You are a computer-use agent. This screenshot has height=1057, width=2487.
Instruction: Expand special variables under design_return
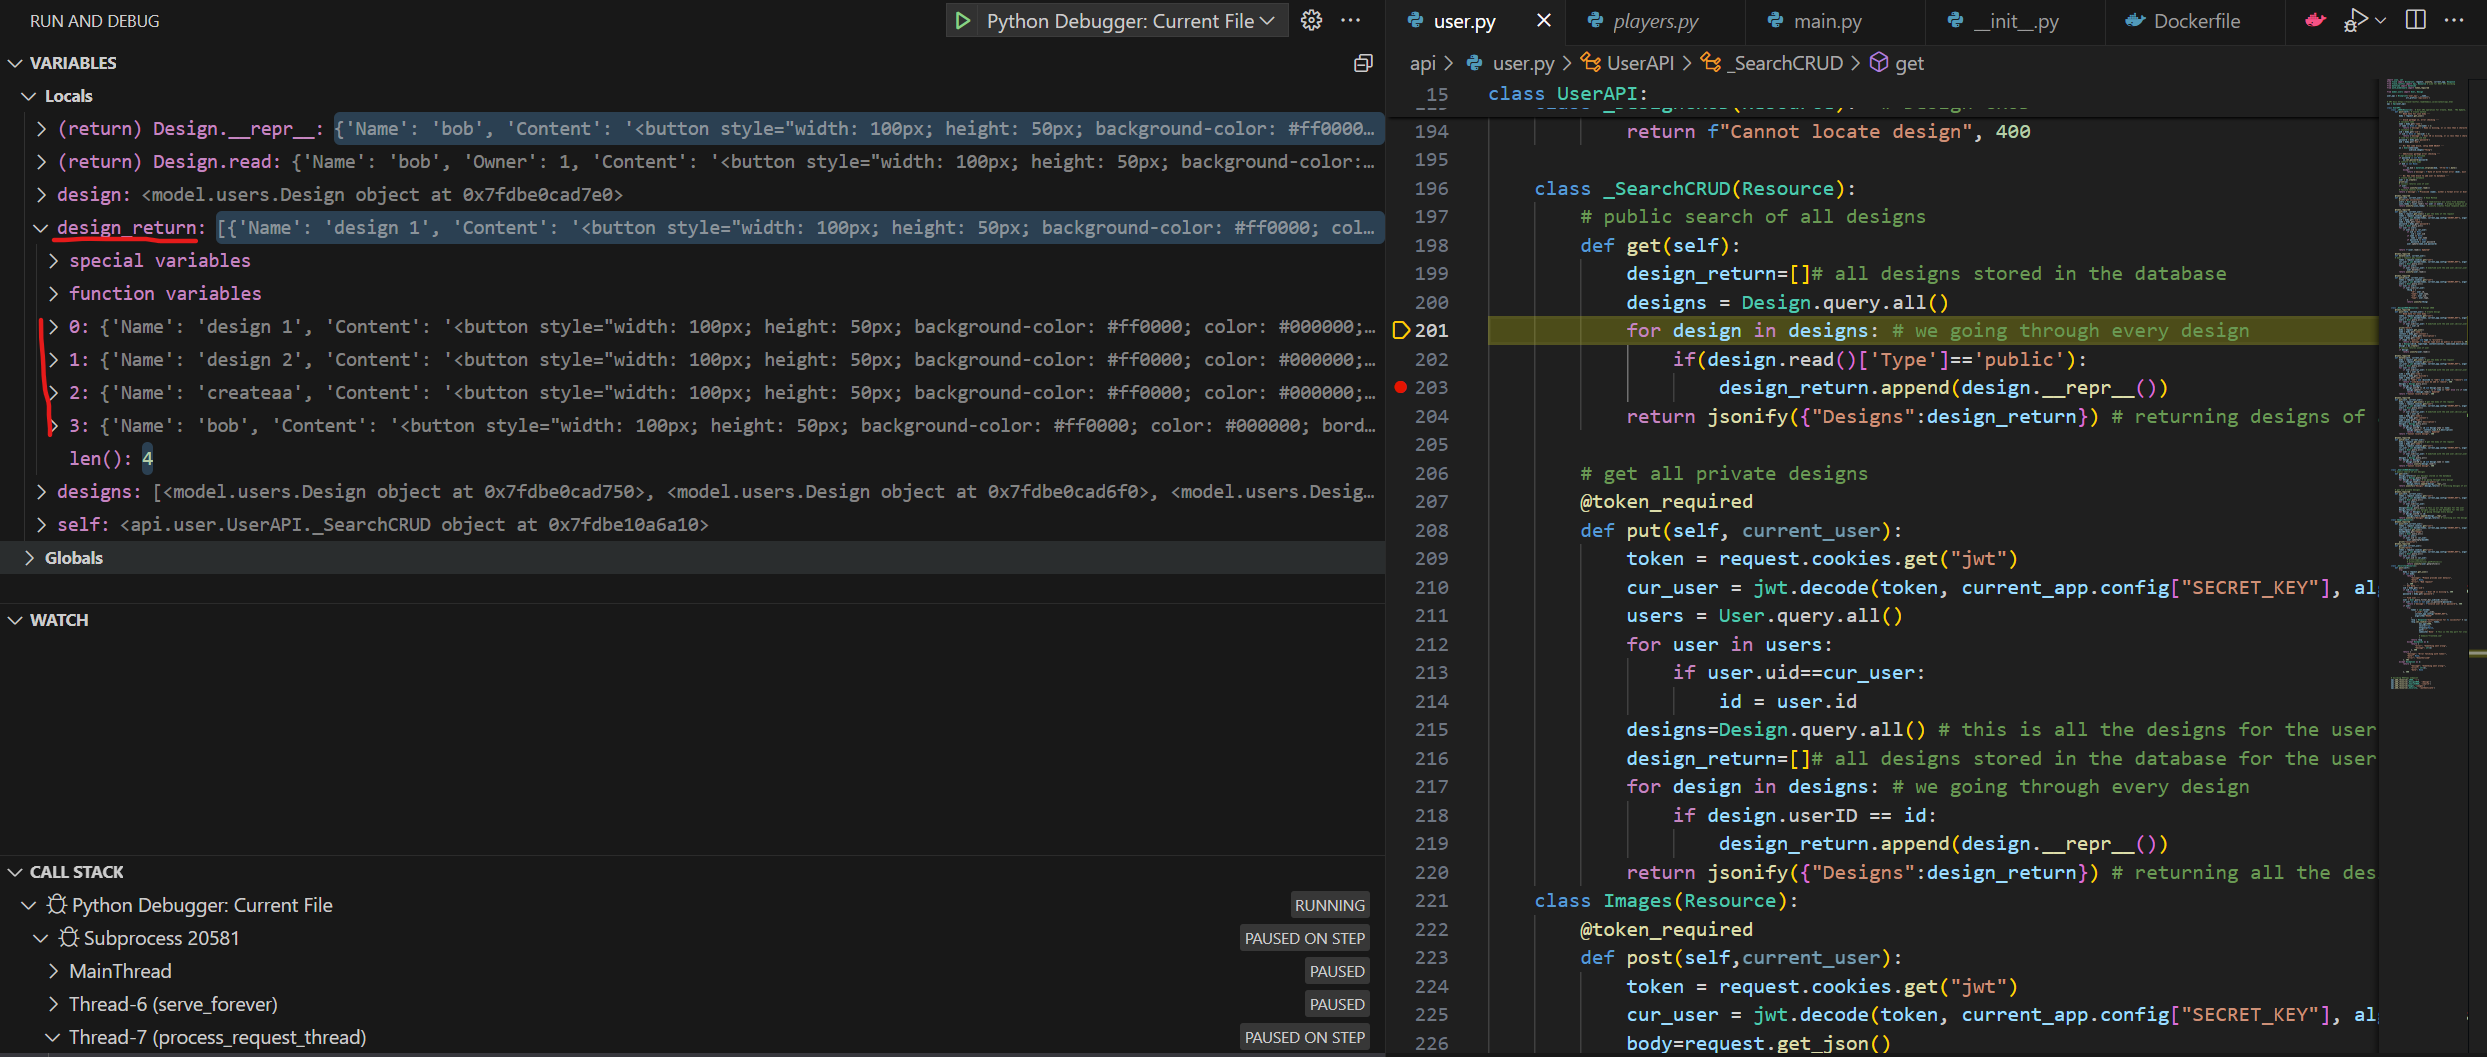pos(53,261)
